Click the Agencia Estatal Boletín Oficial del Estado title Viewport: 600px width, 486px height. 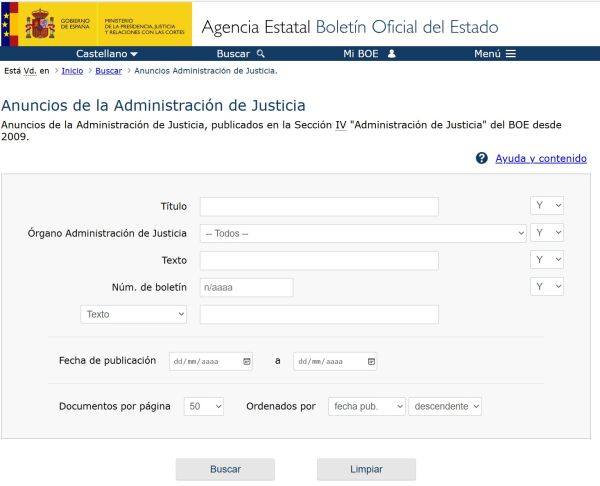(350, 27)
